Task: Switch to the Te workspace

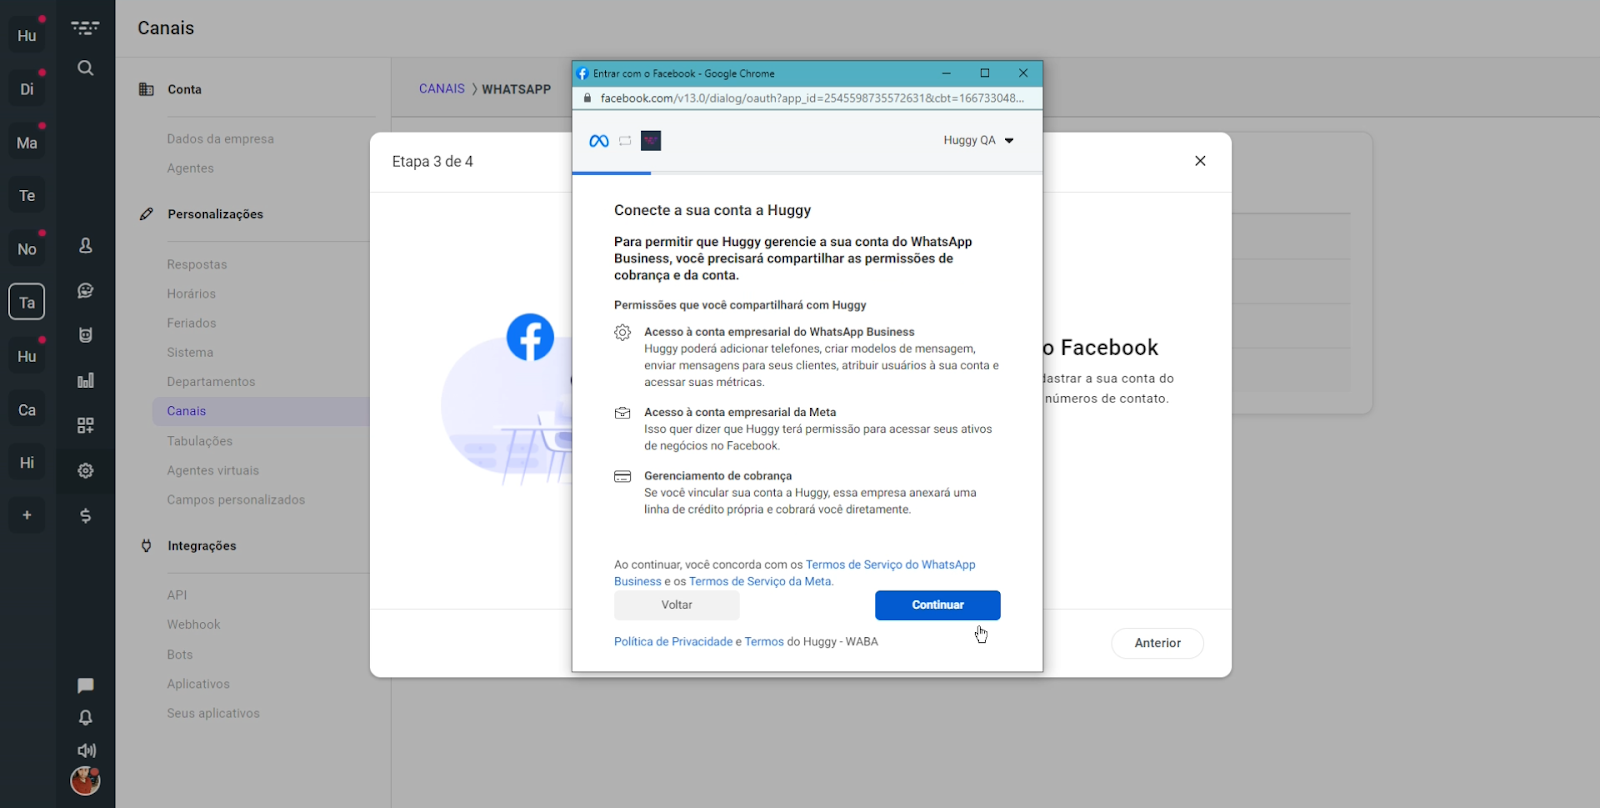Action: point(27,196)
